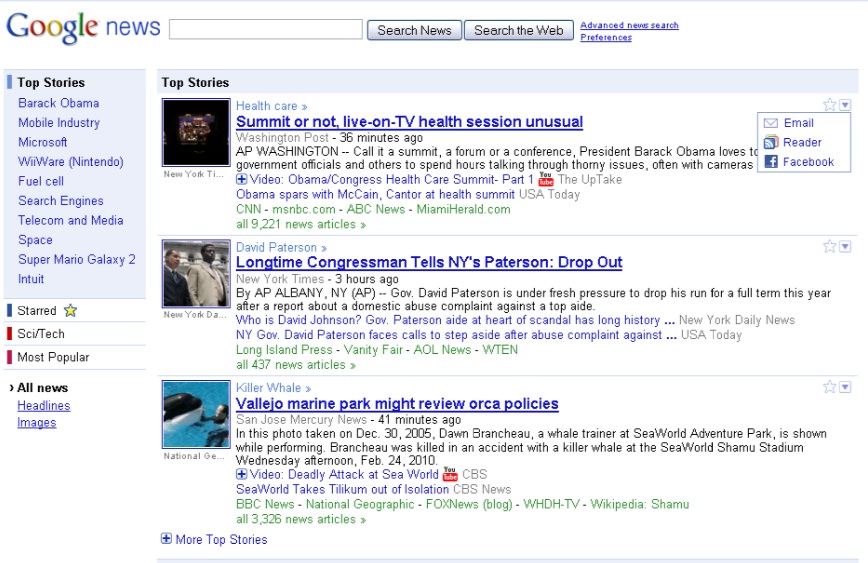Click the Search News button
The height and width of the screenshot is (563, 868).
414,30
